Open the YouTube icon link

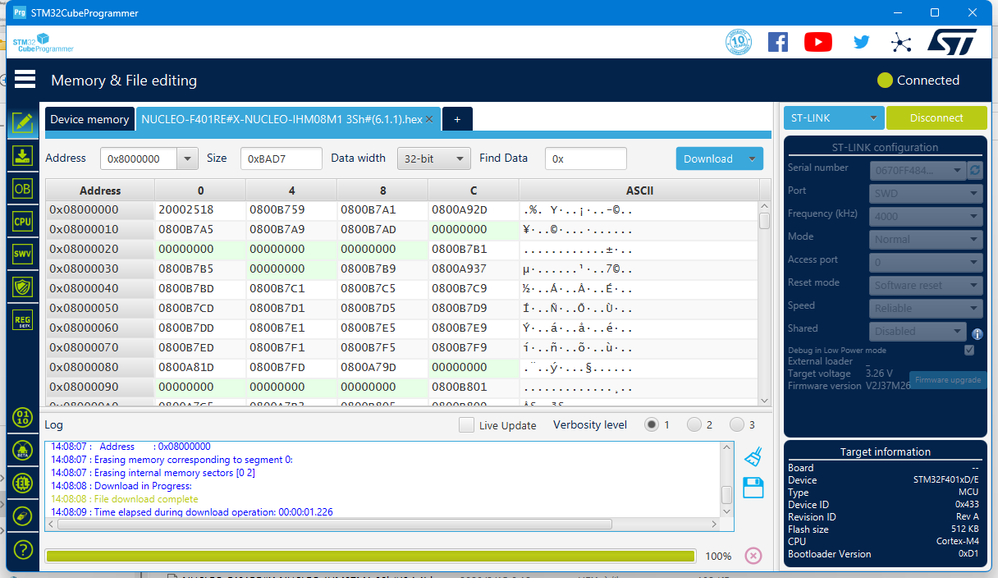(818, 42)
